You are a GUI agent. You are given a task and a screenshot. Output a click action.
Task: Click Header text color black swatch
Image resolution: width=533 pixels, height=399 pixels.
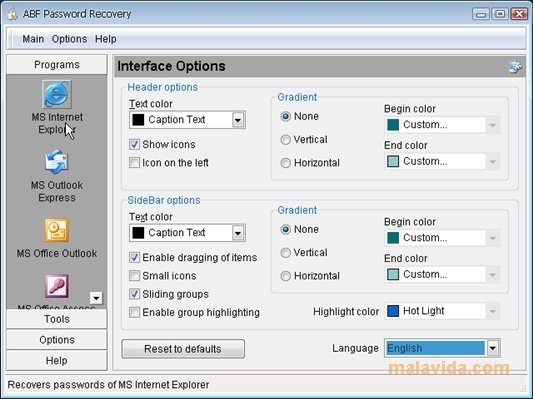(x=138, y=120)
